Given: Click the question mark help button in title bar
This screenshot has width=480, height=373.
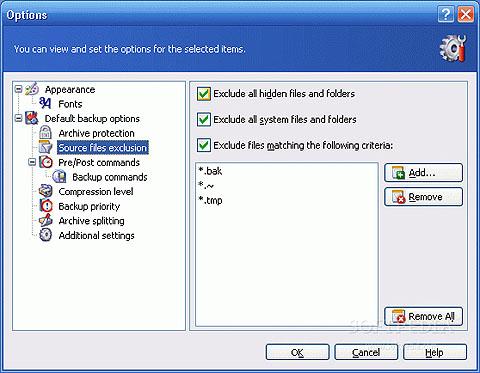Looking at the screenshot, I should click(x=446, y=15).
